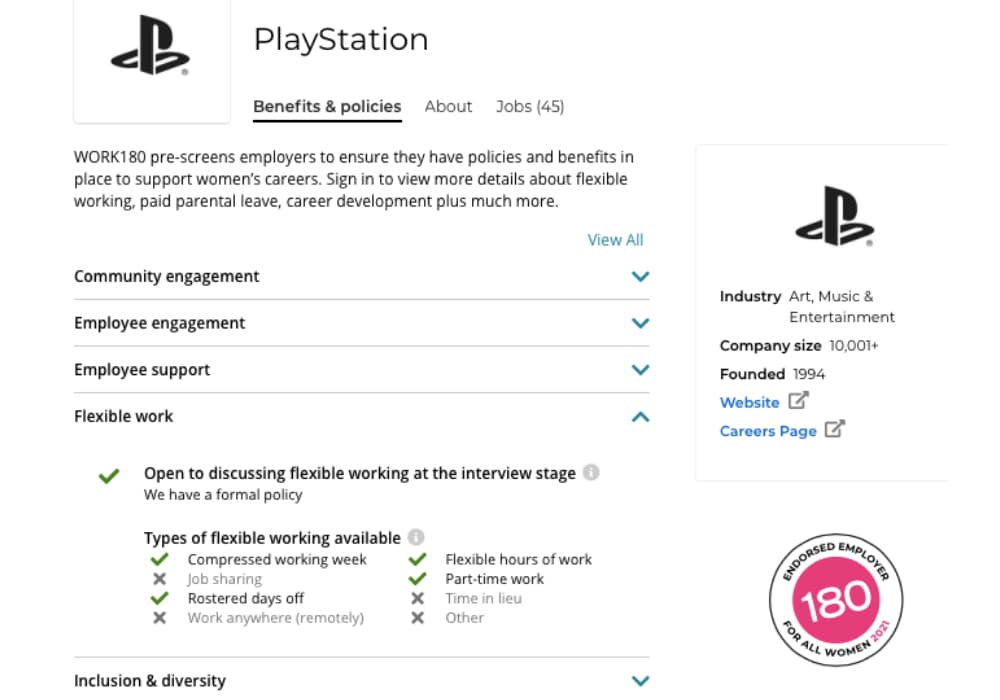Expand the Employee engagement chevron
1000x700 pixels.
[x=640, y=323]
